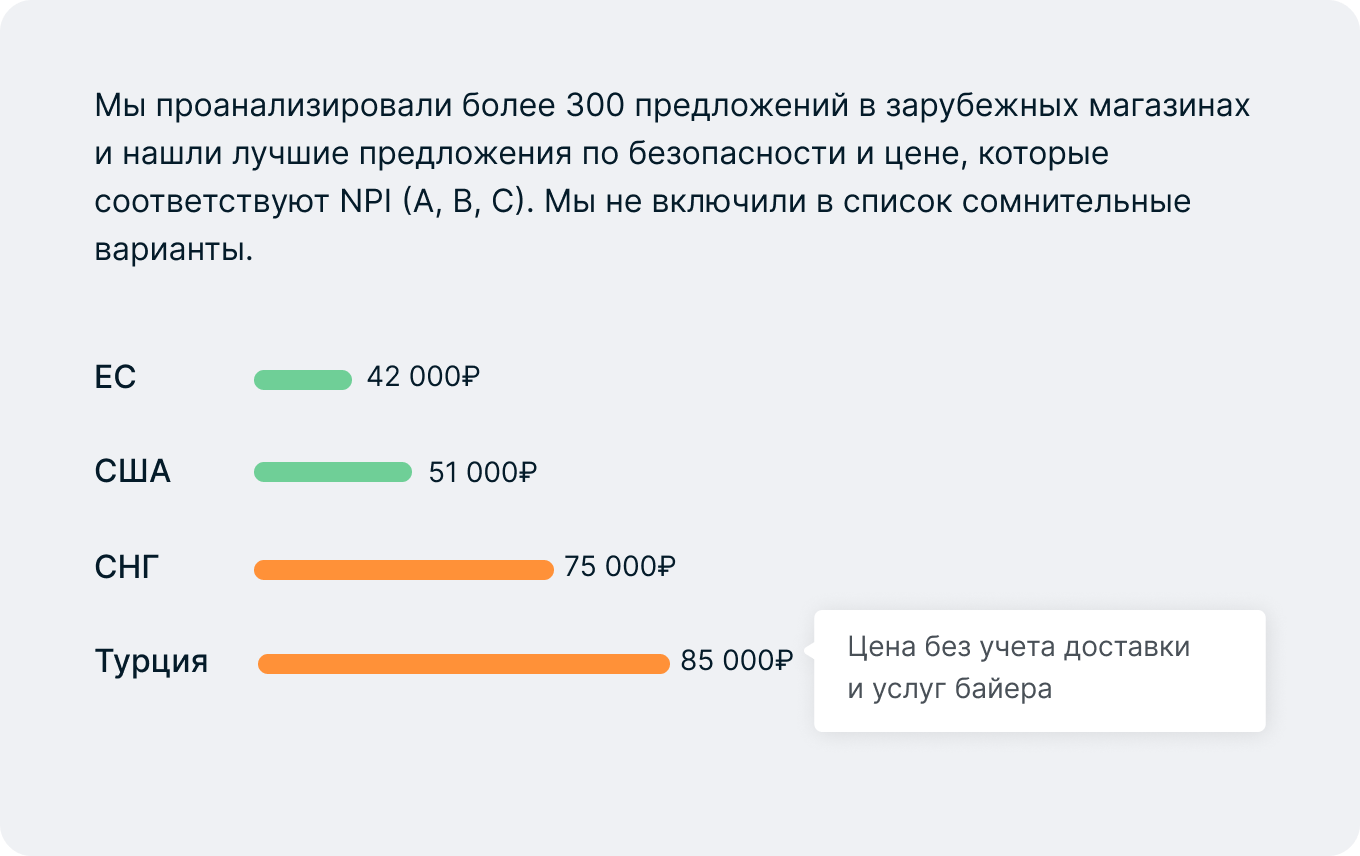Click the 42 000₽ price value
This screenshot has width=1360, height=856.
click(x=425, y=377)
